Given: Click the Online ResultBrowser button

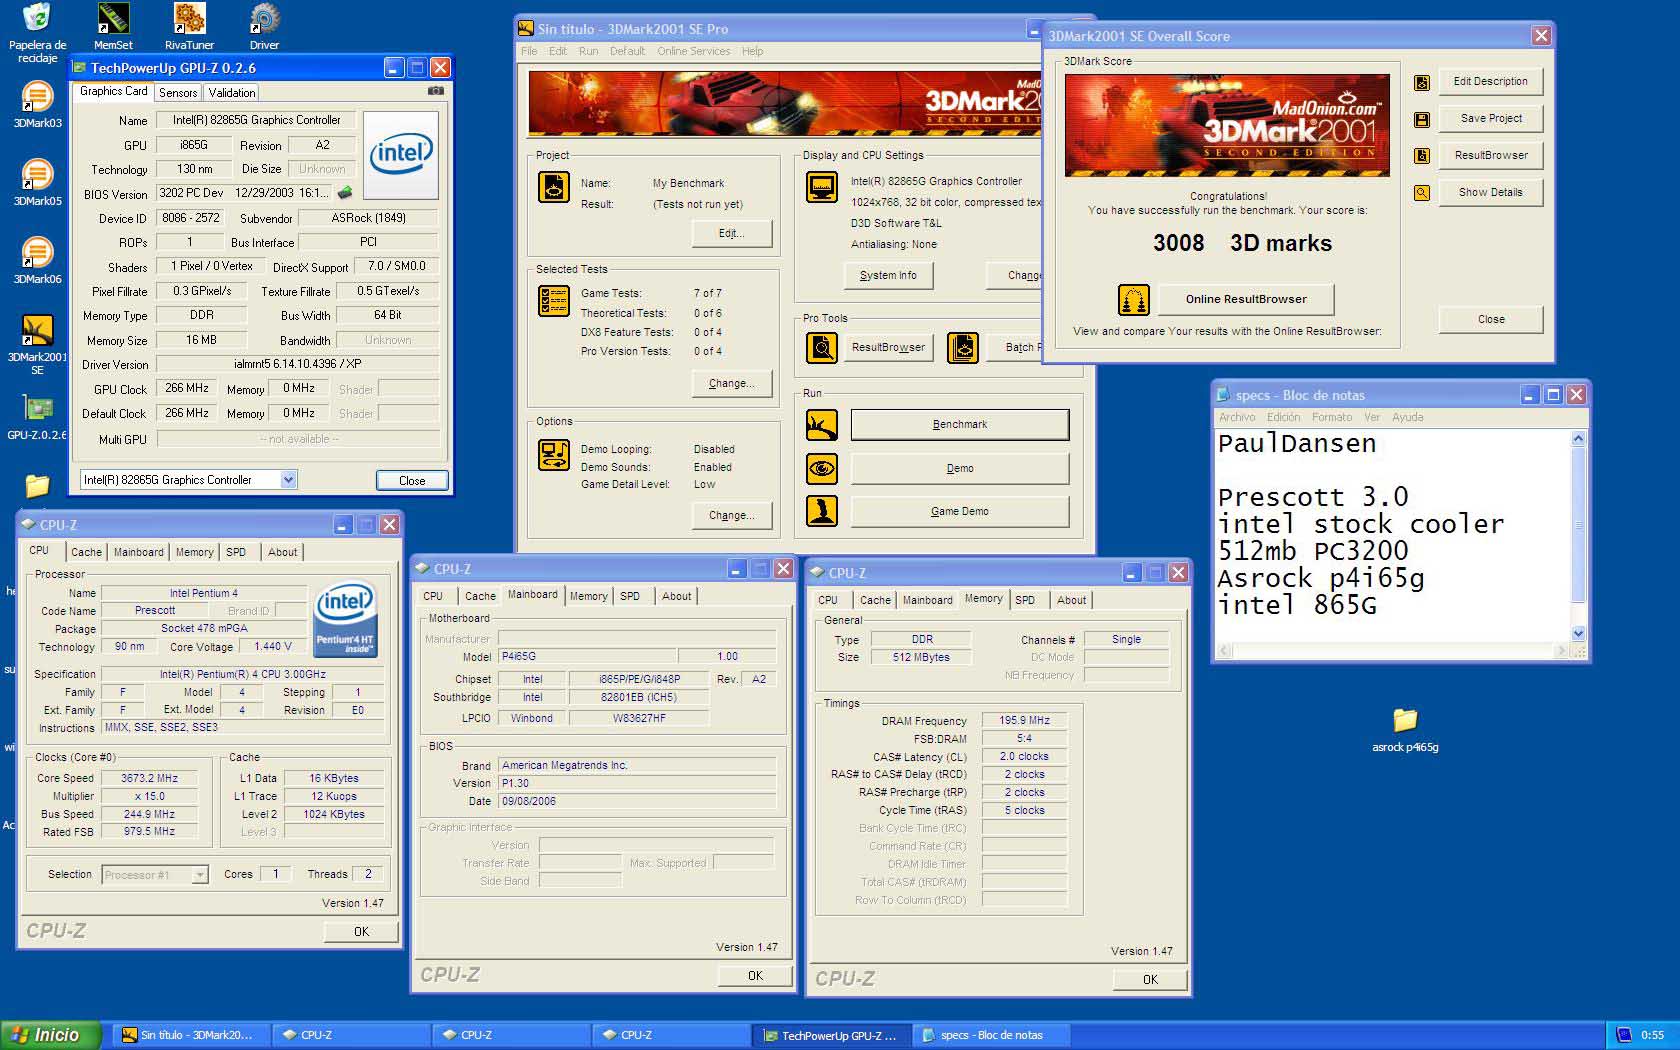Looking at the screenshot, I should coord(1246,299).
